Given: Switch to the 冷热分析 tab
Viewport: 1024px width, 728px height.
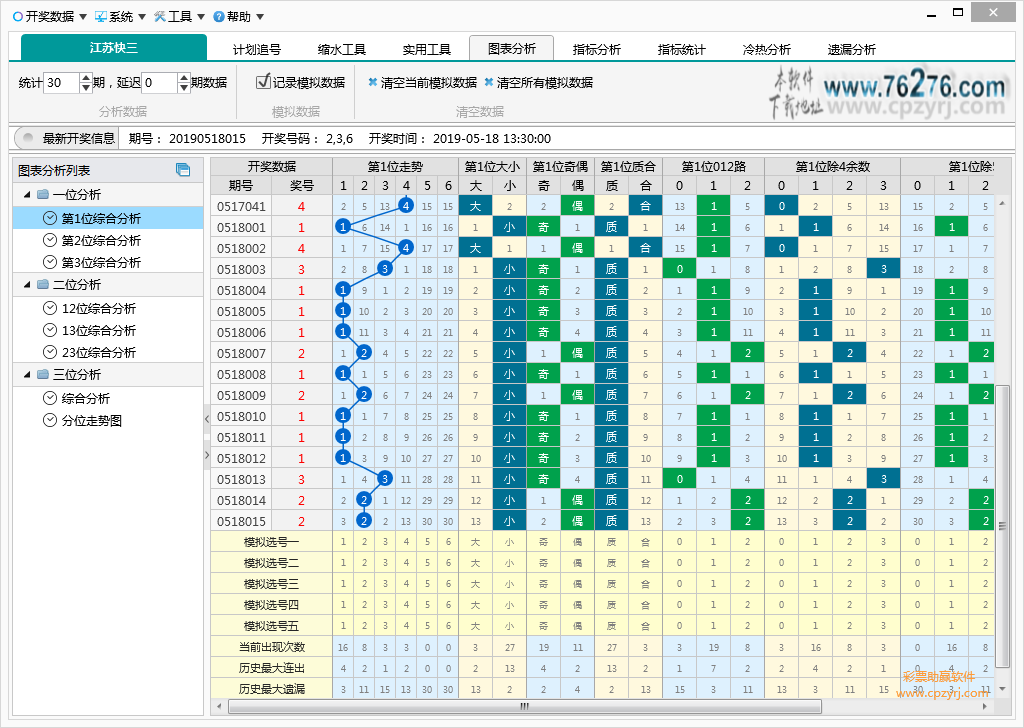Looking at the screenshot, I should (x=766, y=49).
